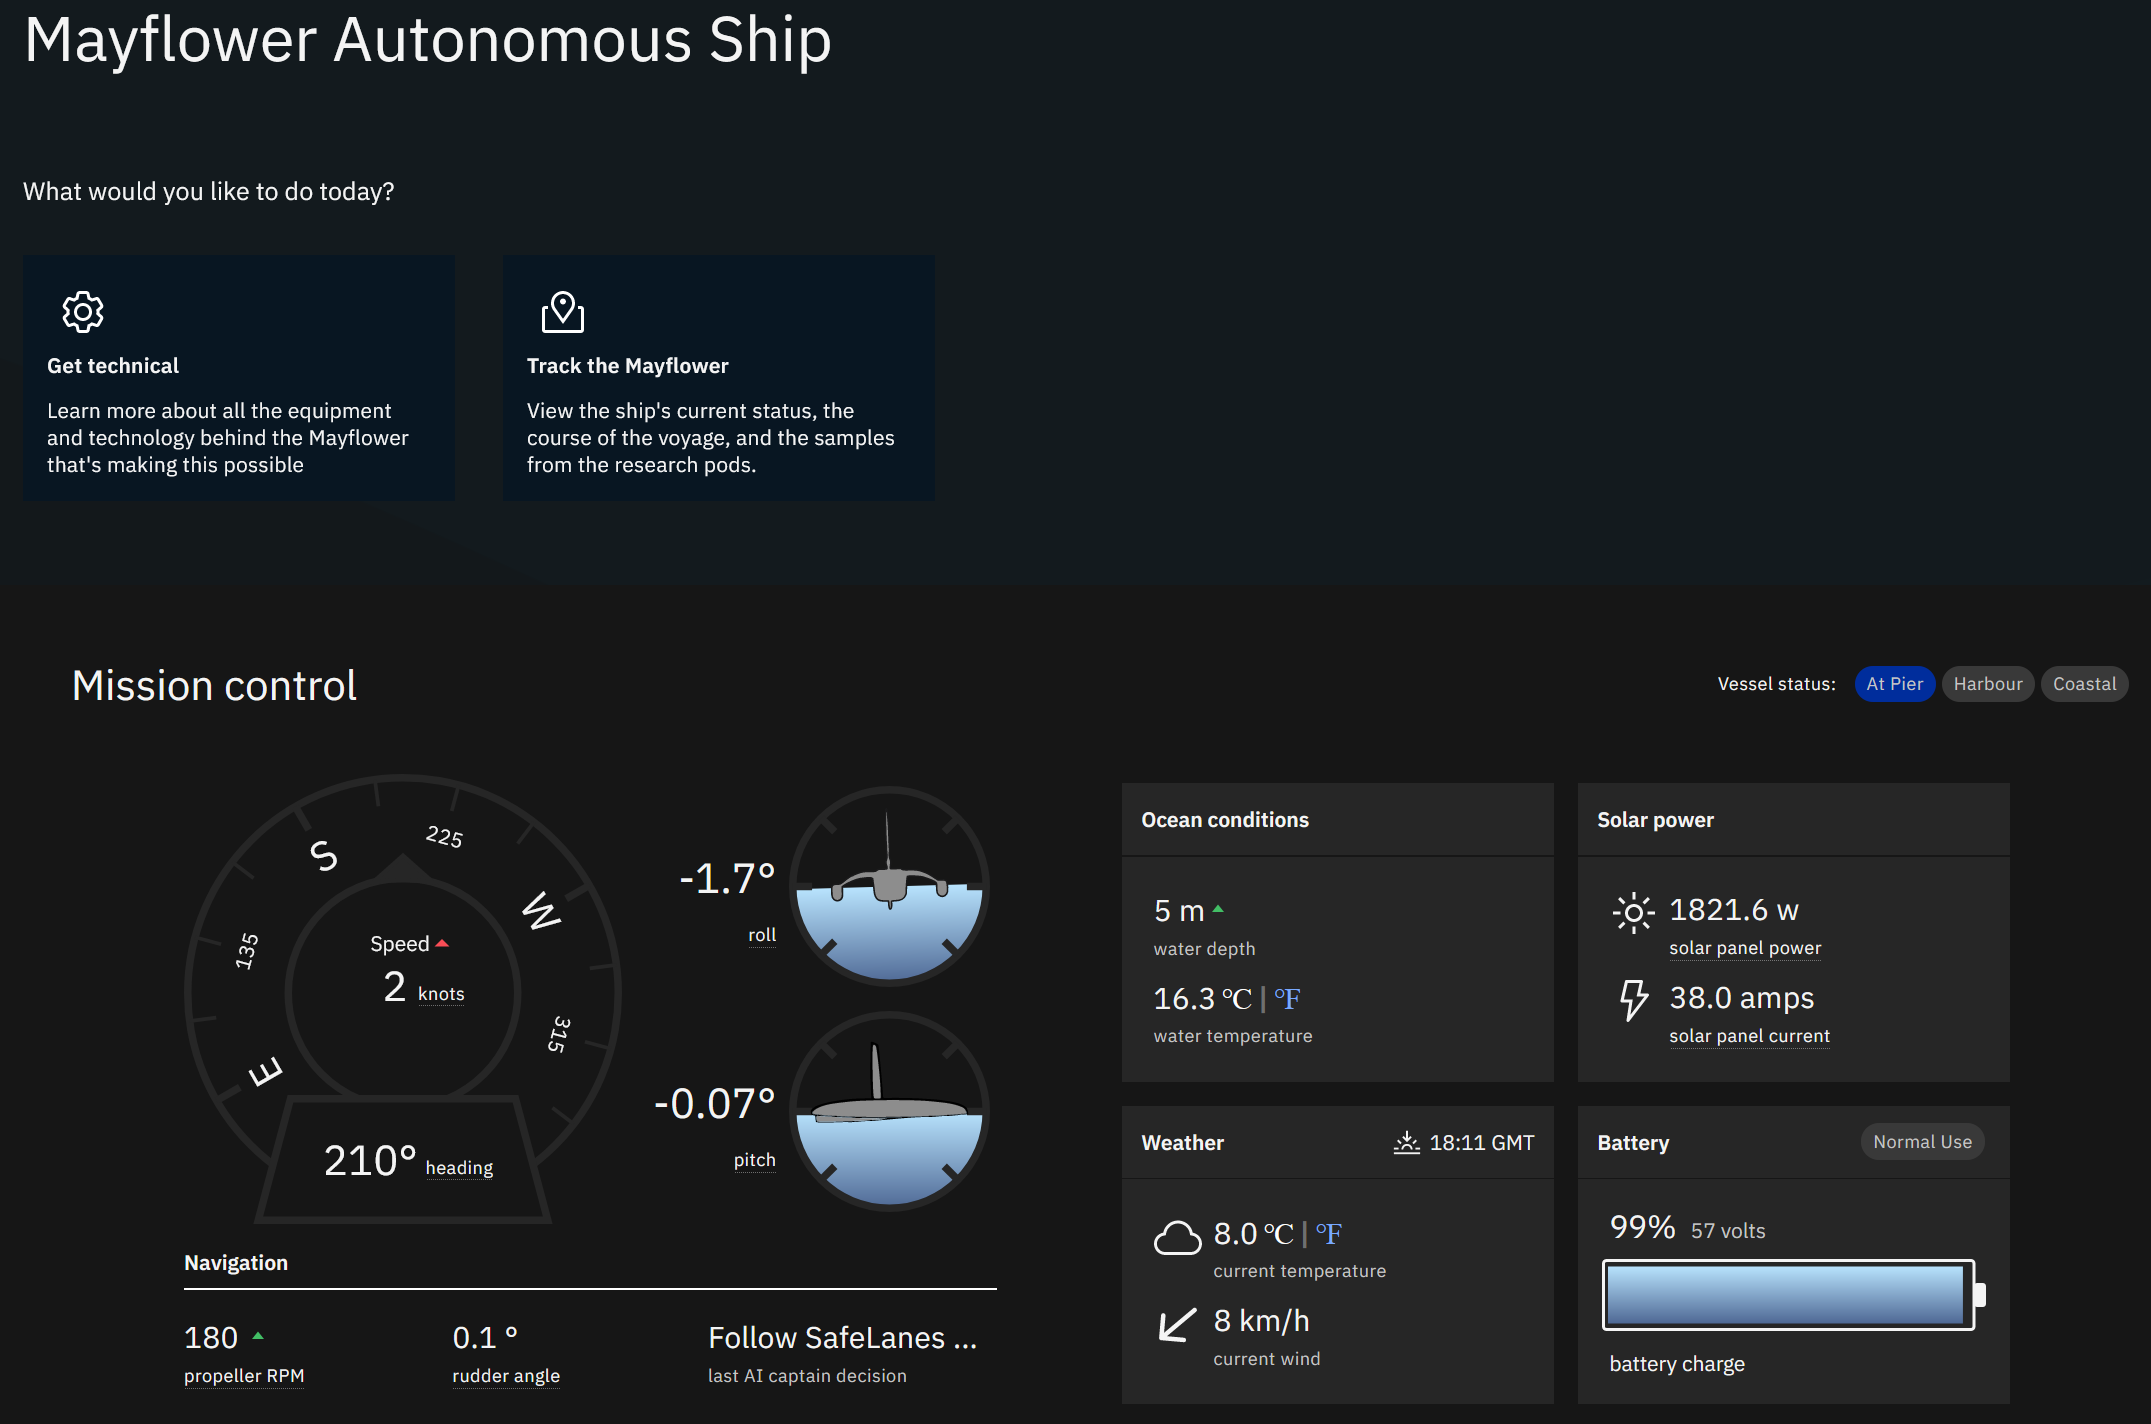Click the sun icon beside solar panel power
Image resolution: width=2151 pixels, height=1424 pixels.
coord(1633,912)
